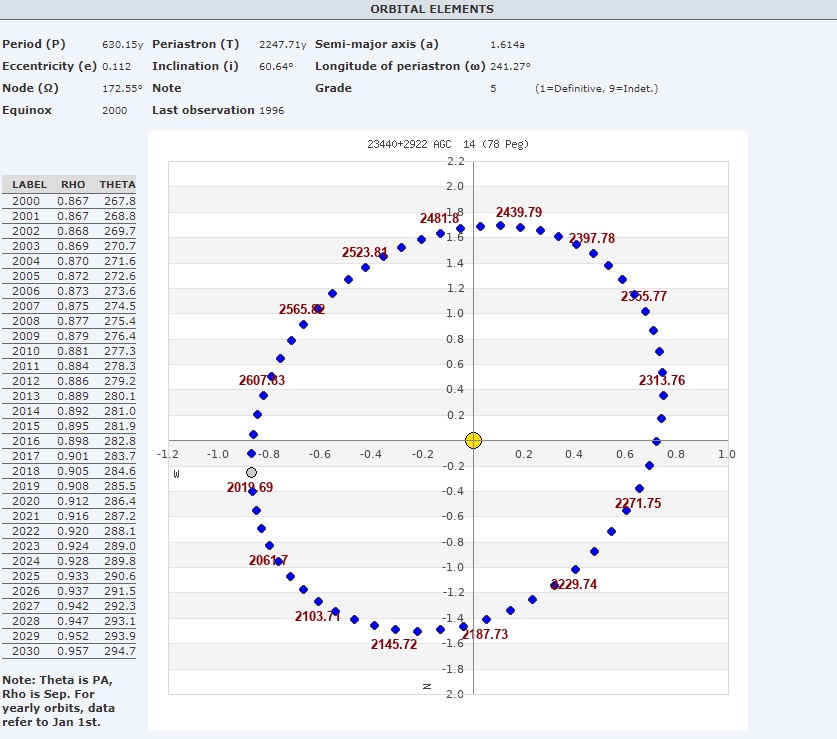The width and height of the screenshot is (837, 739).
Task: Select the 2018 row in ephemeris table
Action: (69, 471)
